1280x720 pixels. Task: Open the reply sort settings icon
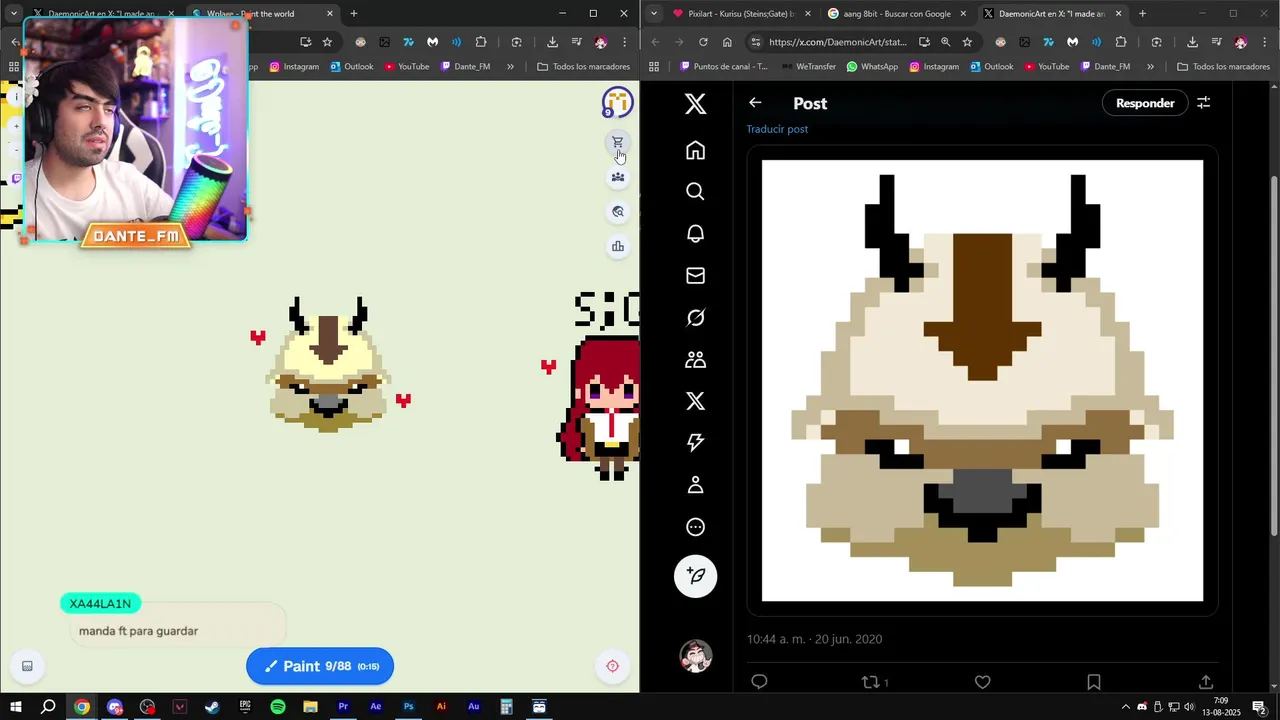[x=1204, y=103]
